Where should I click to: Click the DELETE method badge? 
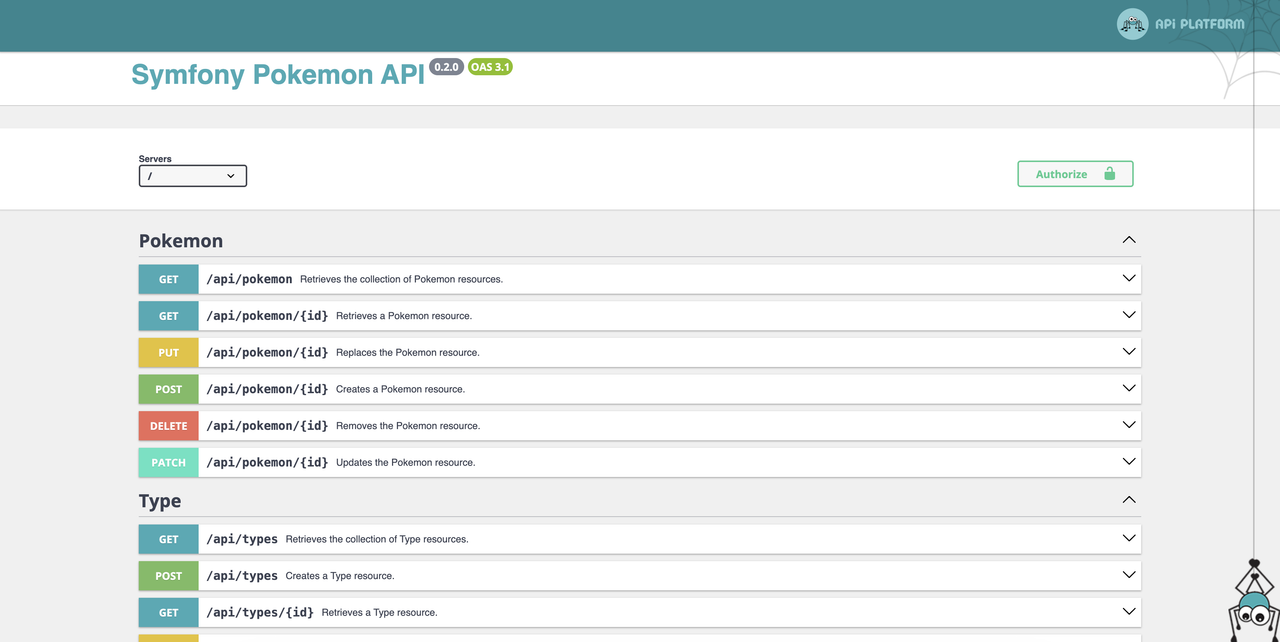[169, 426]
